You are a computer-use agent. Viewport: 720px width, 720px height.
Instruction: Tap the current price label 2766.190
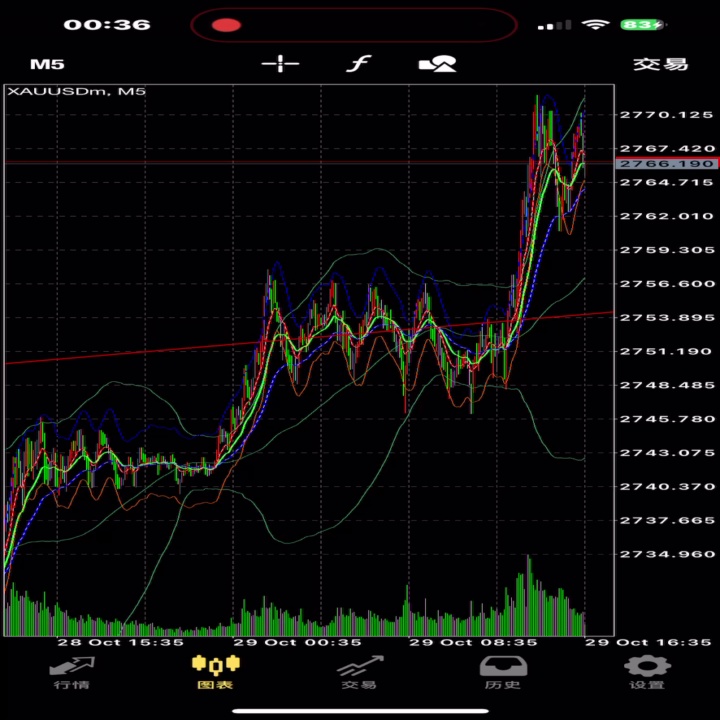click(x=666, y=163)
